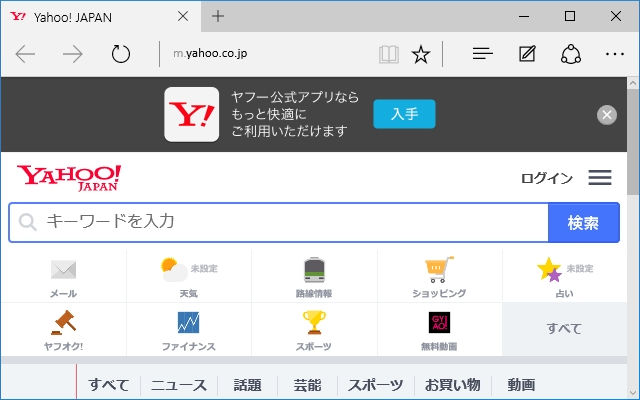Viewport: 640px width, 400px height.
Task: Click the scrollbar down arrow
Action: tap(633, 392)
